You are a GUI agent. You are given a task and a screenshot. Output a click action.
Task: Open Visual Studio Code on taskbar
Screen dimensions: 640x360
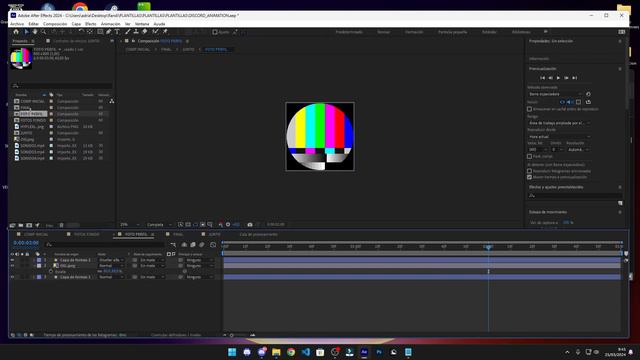click(305, 352)
